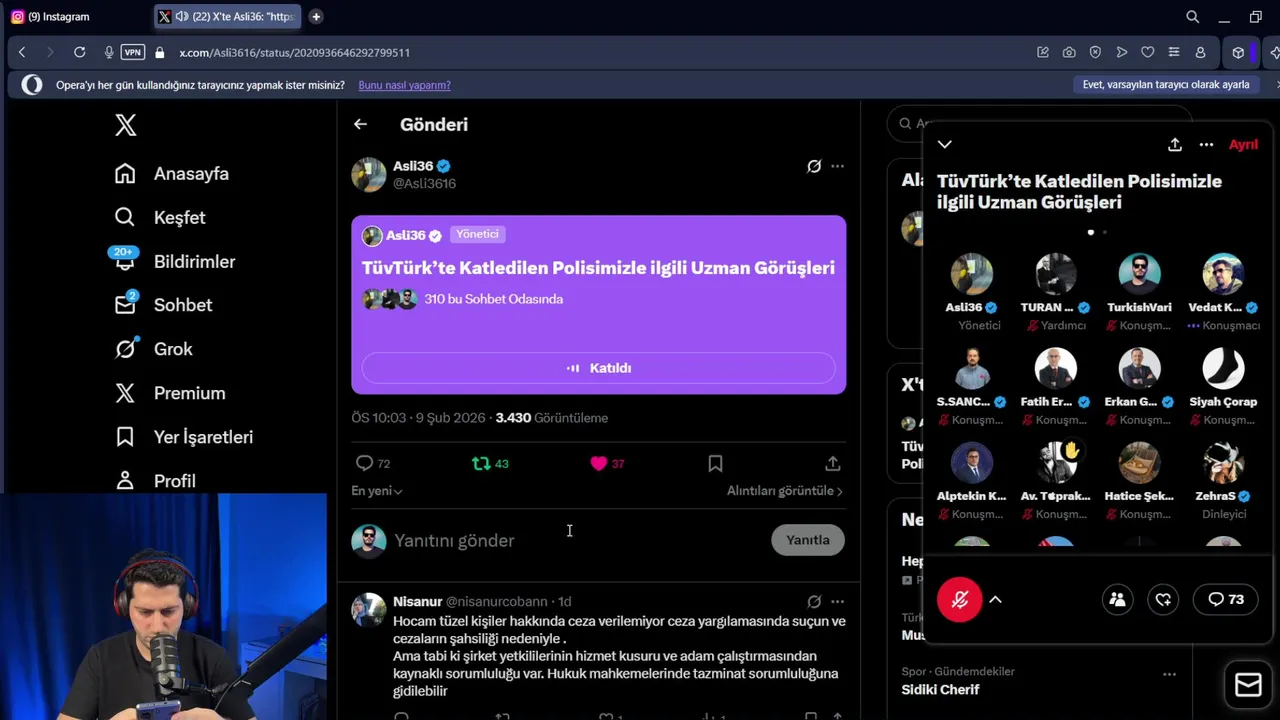This screenshot has height=720, width=1280.
Task: Open the floating messages envelope button
Action: pyautogui.click(x=1248, y=684)
